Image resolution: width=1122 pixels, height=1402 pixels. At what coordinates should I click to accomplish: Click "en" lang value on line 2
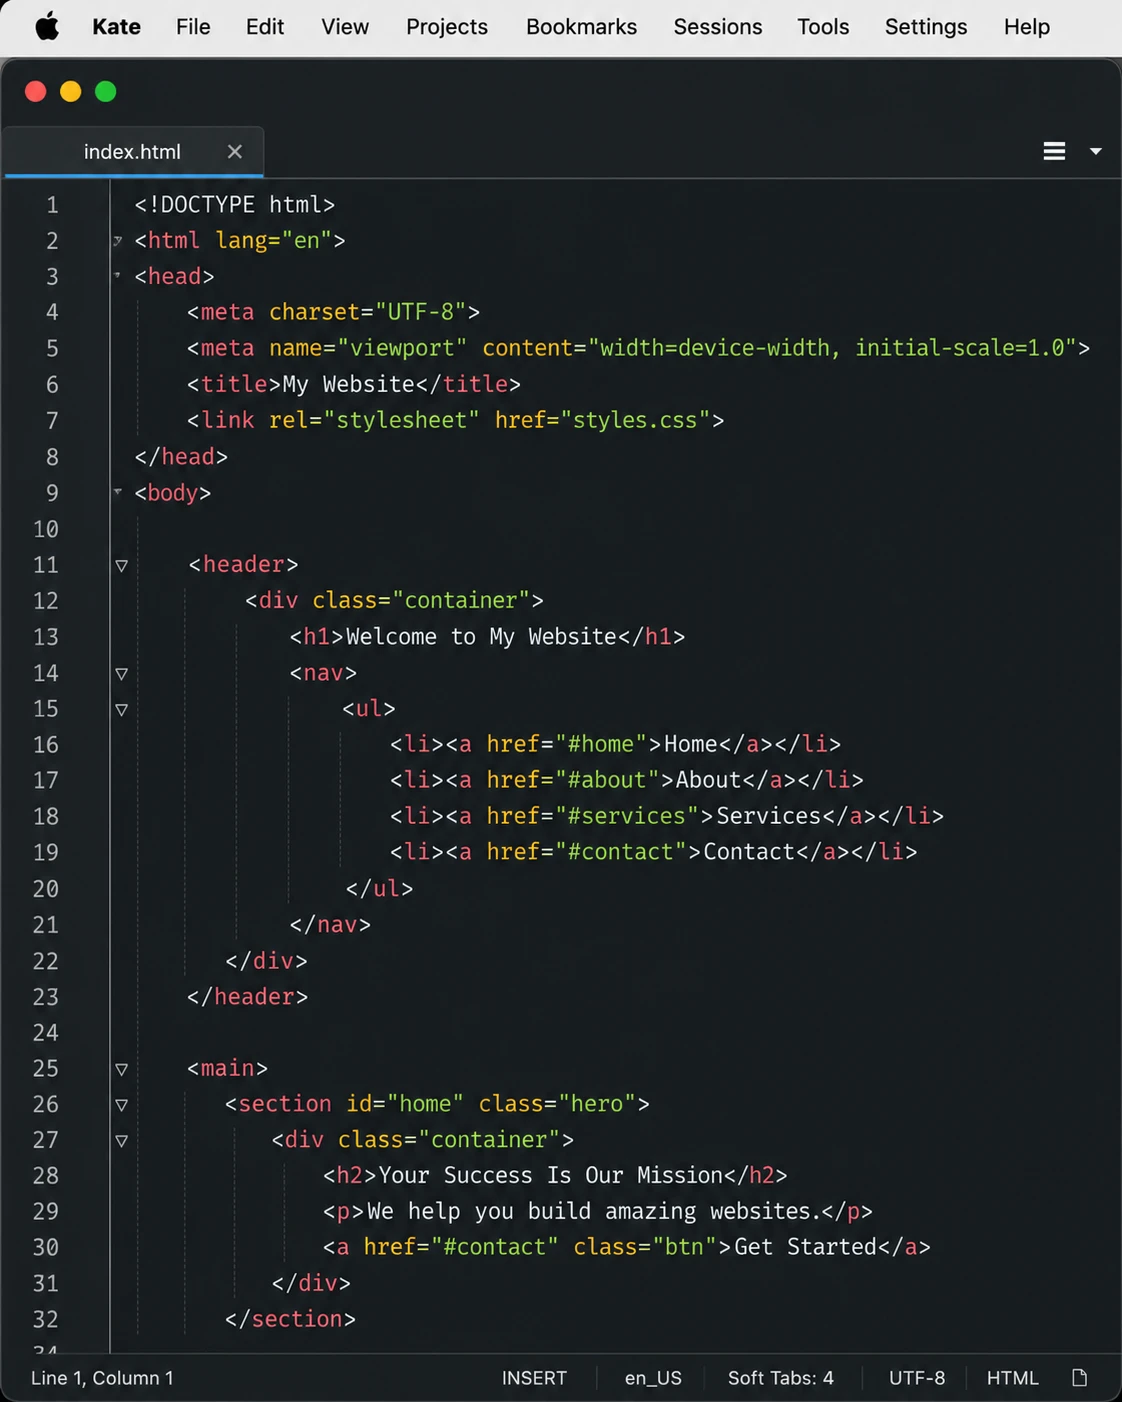pos(307,241)
